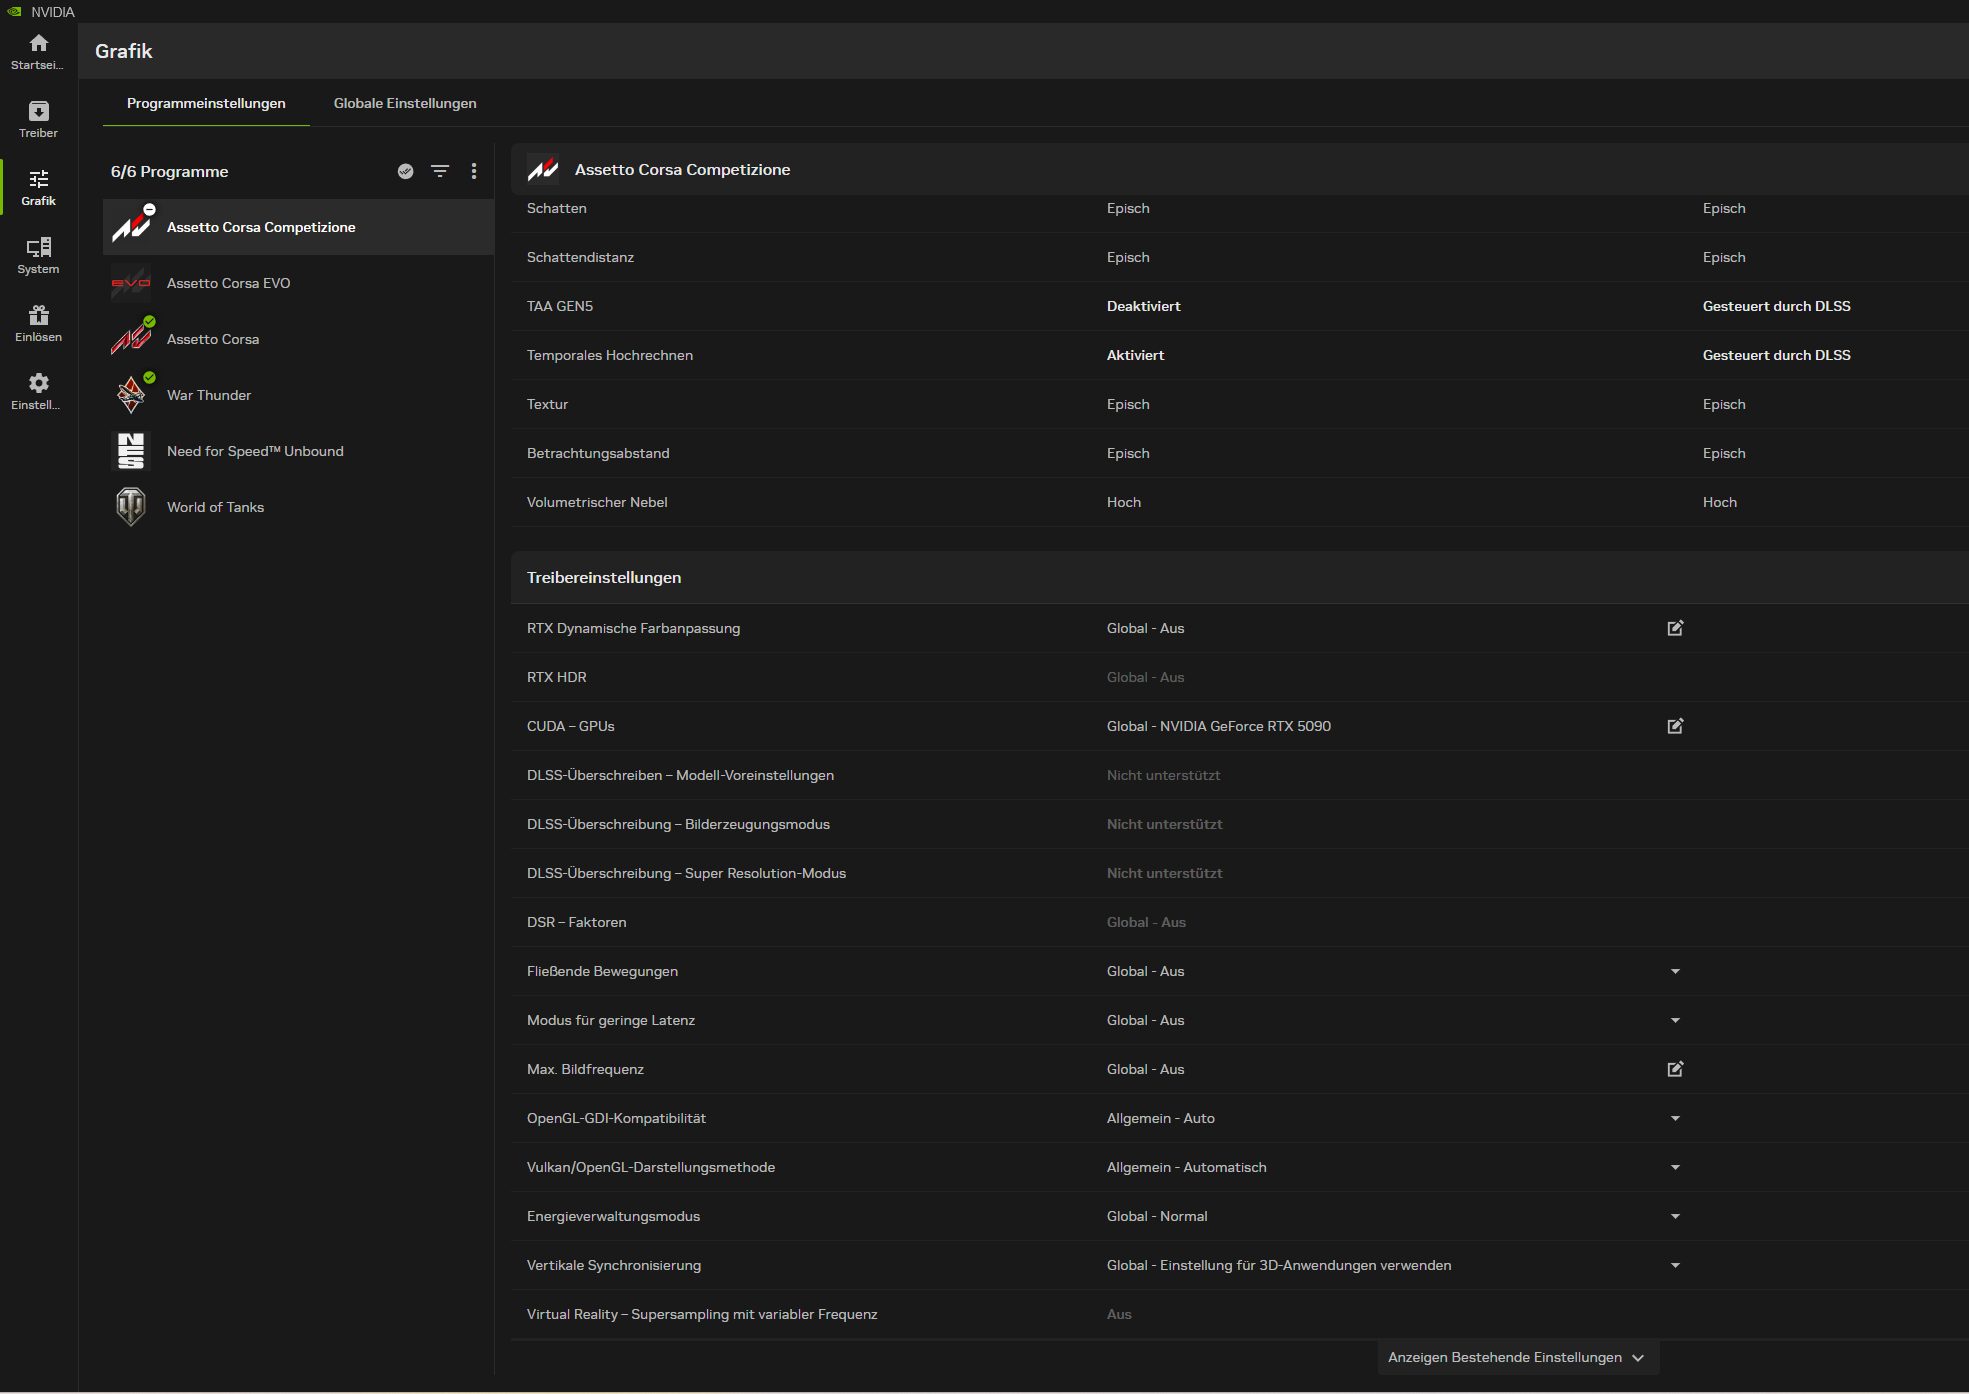Edit the CUDA – GPUs setting
This screenshot has width=1969, height=1394.
pos(1675,726)
